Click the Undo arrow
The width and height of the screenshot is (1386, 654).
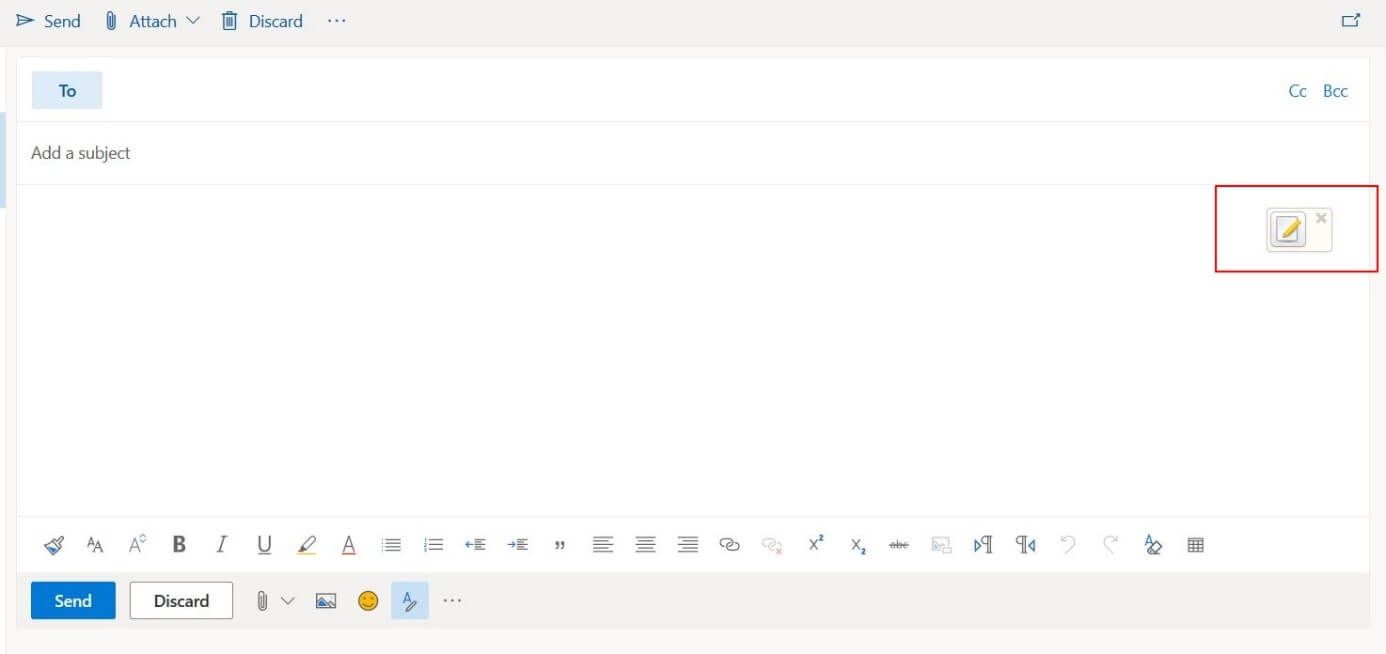(1068, 545)
